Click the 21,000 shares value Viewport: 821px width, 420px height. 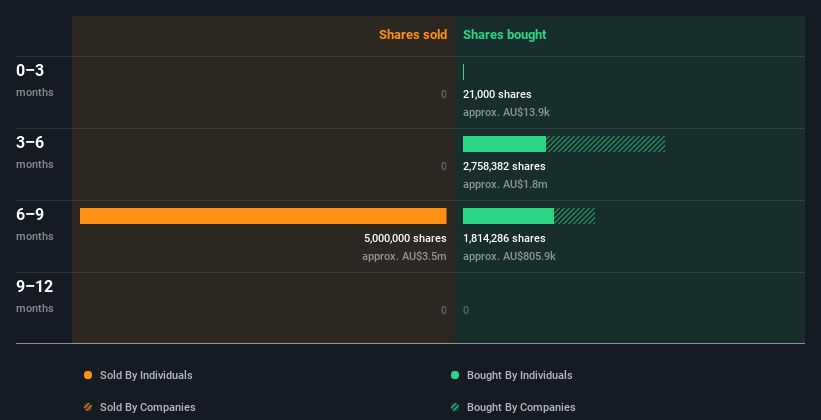tap(497, 94)
